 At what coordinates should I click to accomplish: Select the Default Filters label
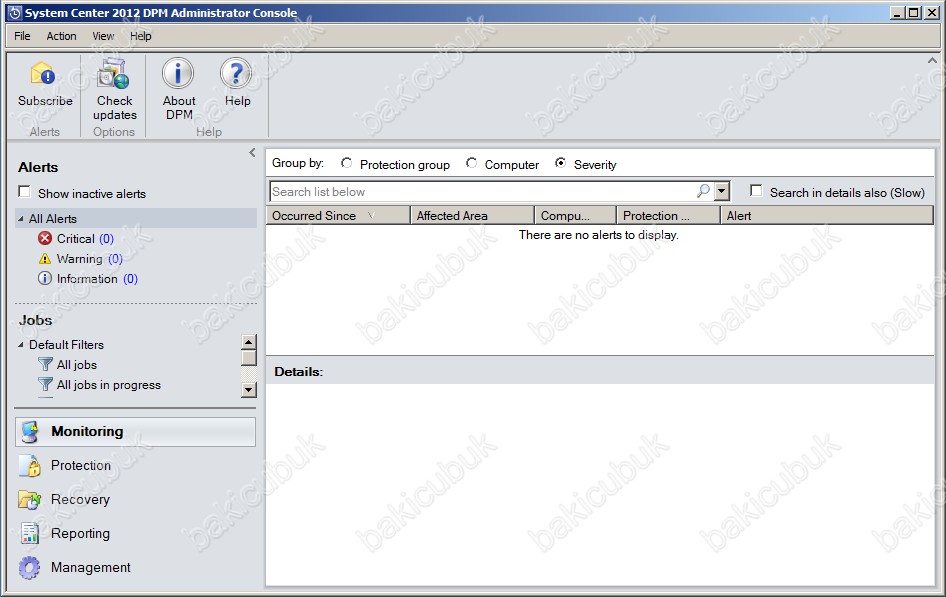(x=66, y=345)
